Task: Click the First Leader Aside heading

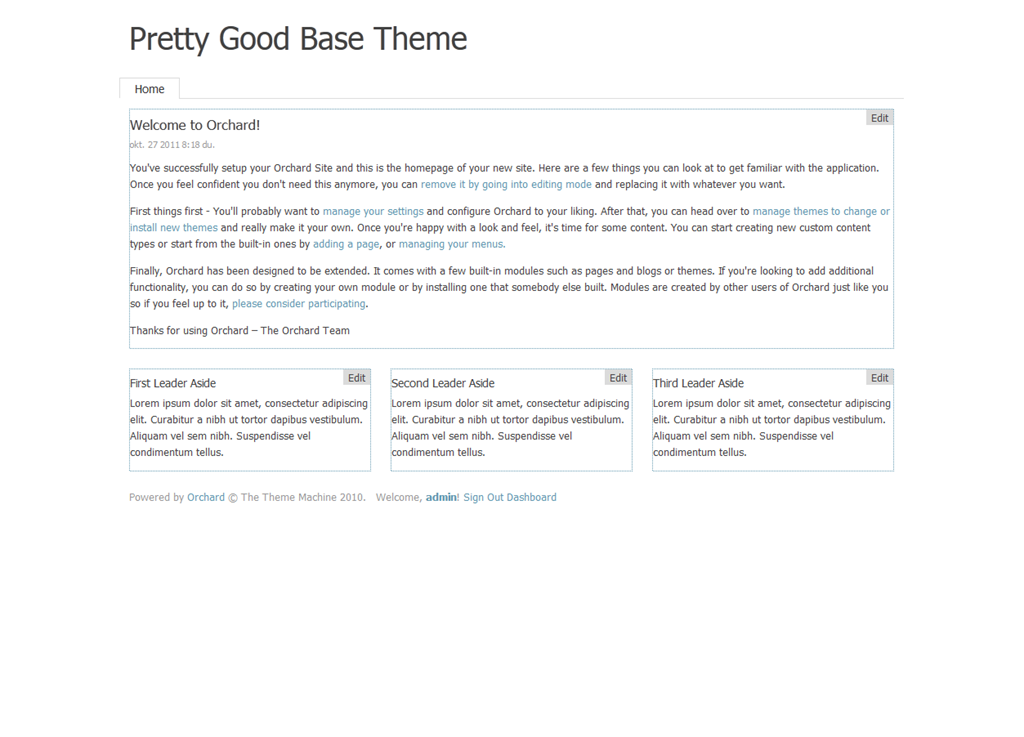Action: (173, 383)
